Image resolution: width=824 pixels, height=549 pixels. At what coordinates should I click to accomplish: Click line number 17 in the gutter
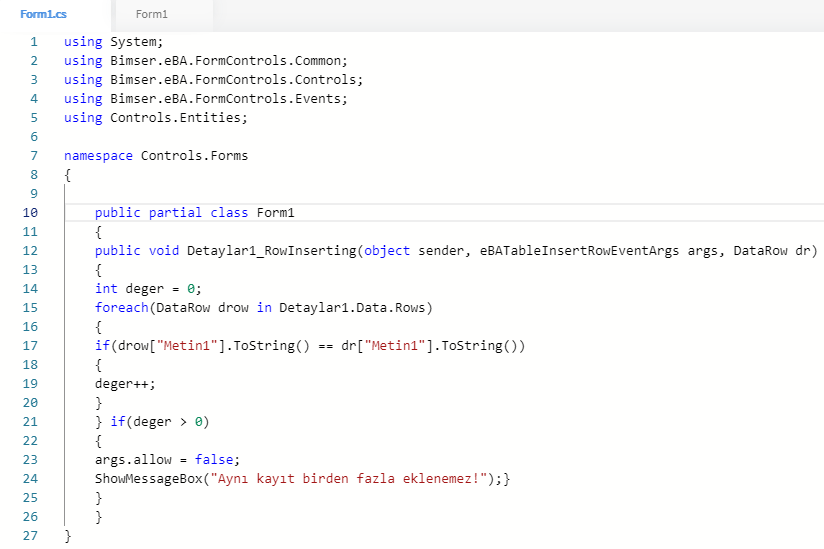[30, 346]
